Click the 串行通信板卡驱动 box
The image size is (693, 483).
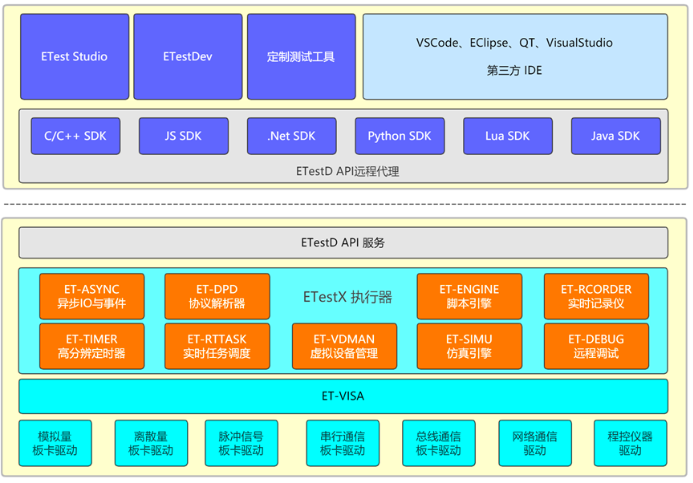coord(343,443)
